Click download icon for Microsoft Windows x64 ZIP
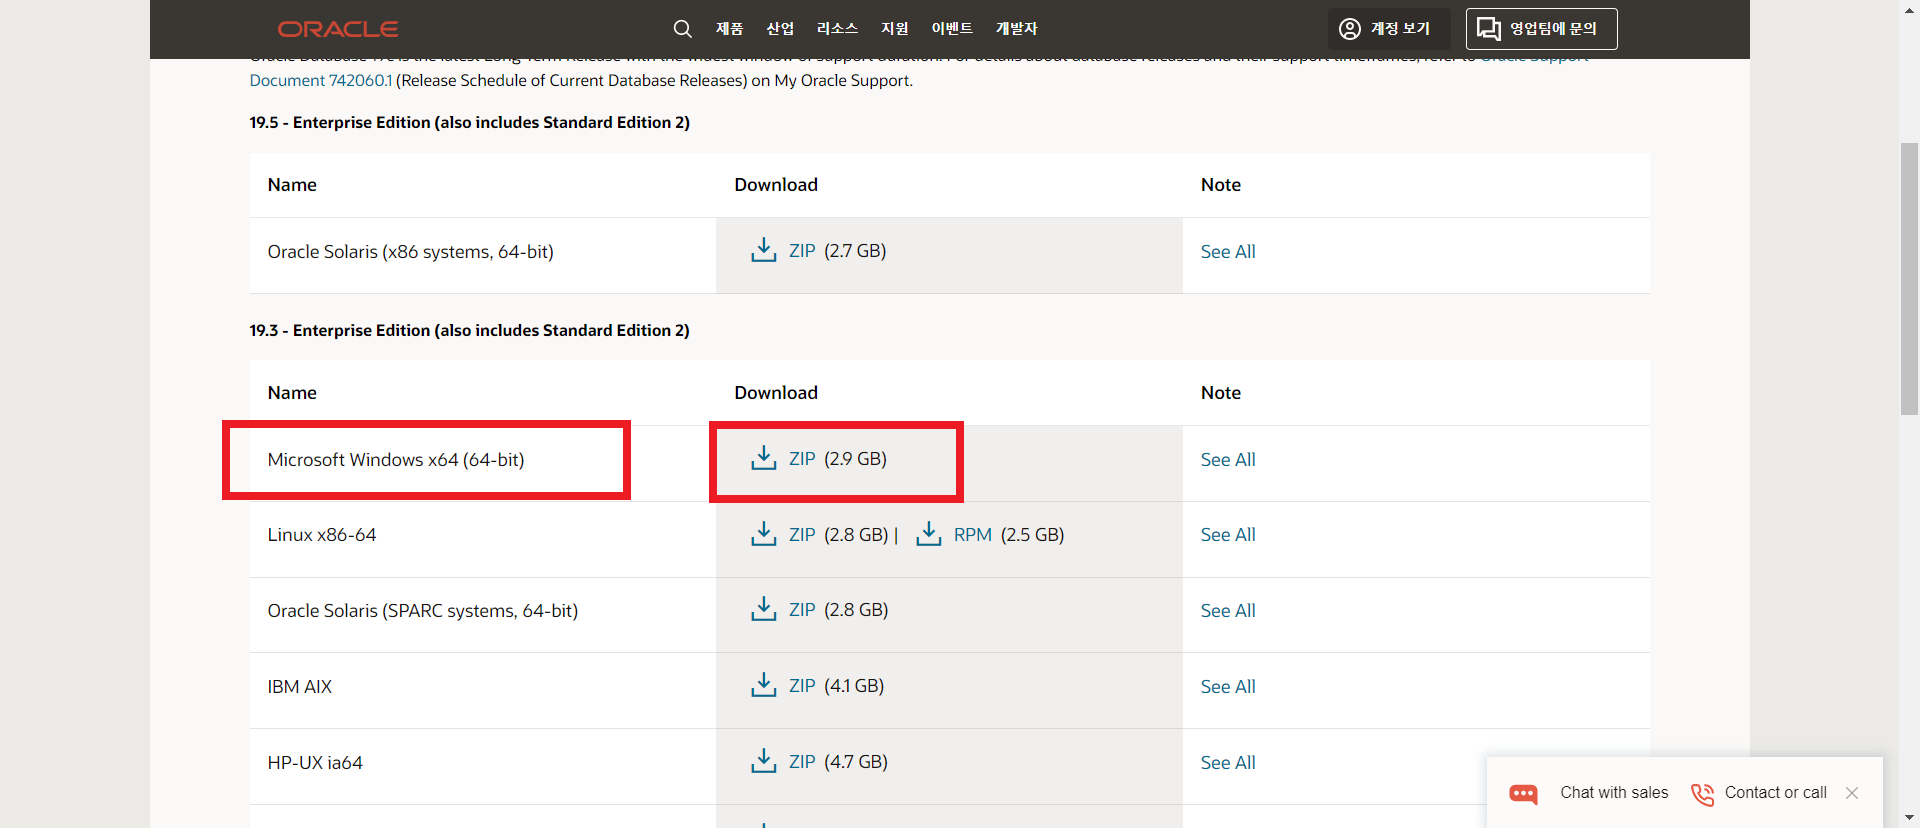1920x828 pixels. 764,458
